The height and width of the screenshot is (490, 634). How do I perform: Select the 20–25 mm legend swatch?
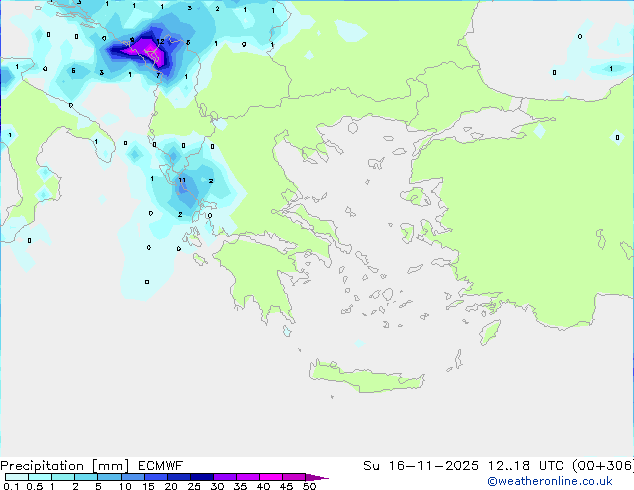(x=178, y=477)
